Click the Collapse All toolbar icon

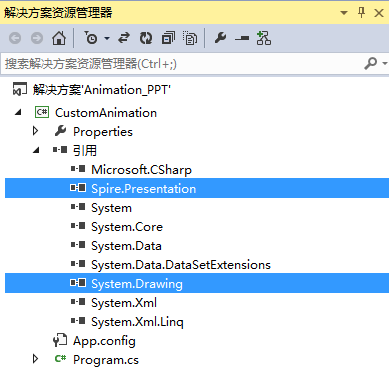168,38
